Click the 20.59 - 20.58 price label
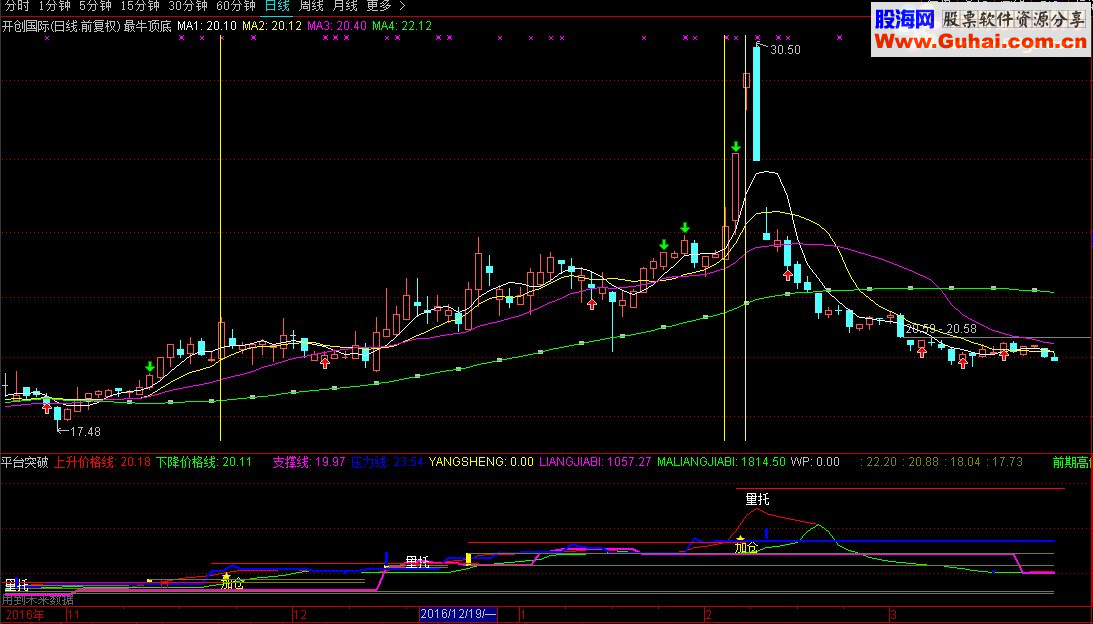 pyautogui.click(x=941, y=329)
